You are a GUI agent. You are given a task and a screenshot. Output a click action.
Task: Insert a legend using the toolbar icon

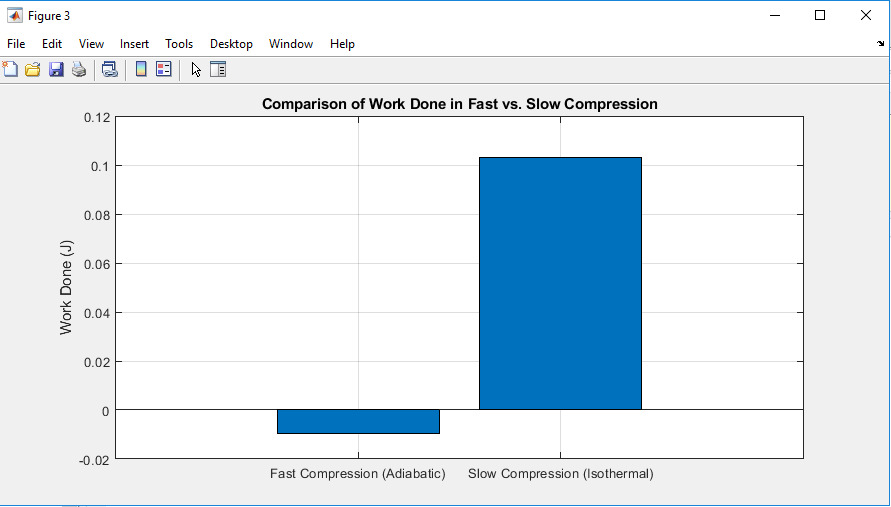tap(164, 69)
